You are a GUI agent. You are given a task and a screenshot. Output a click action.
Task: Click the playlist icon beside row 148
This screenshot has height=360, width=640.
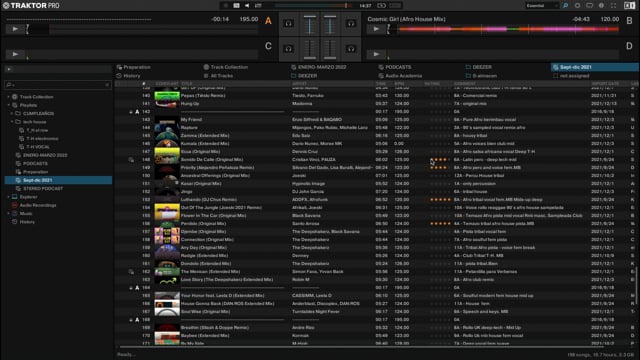coord(131,160)
